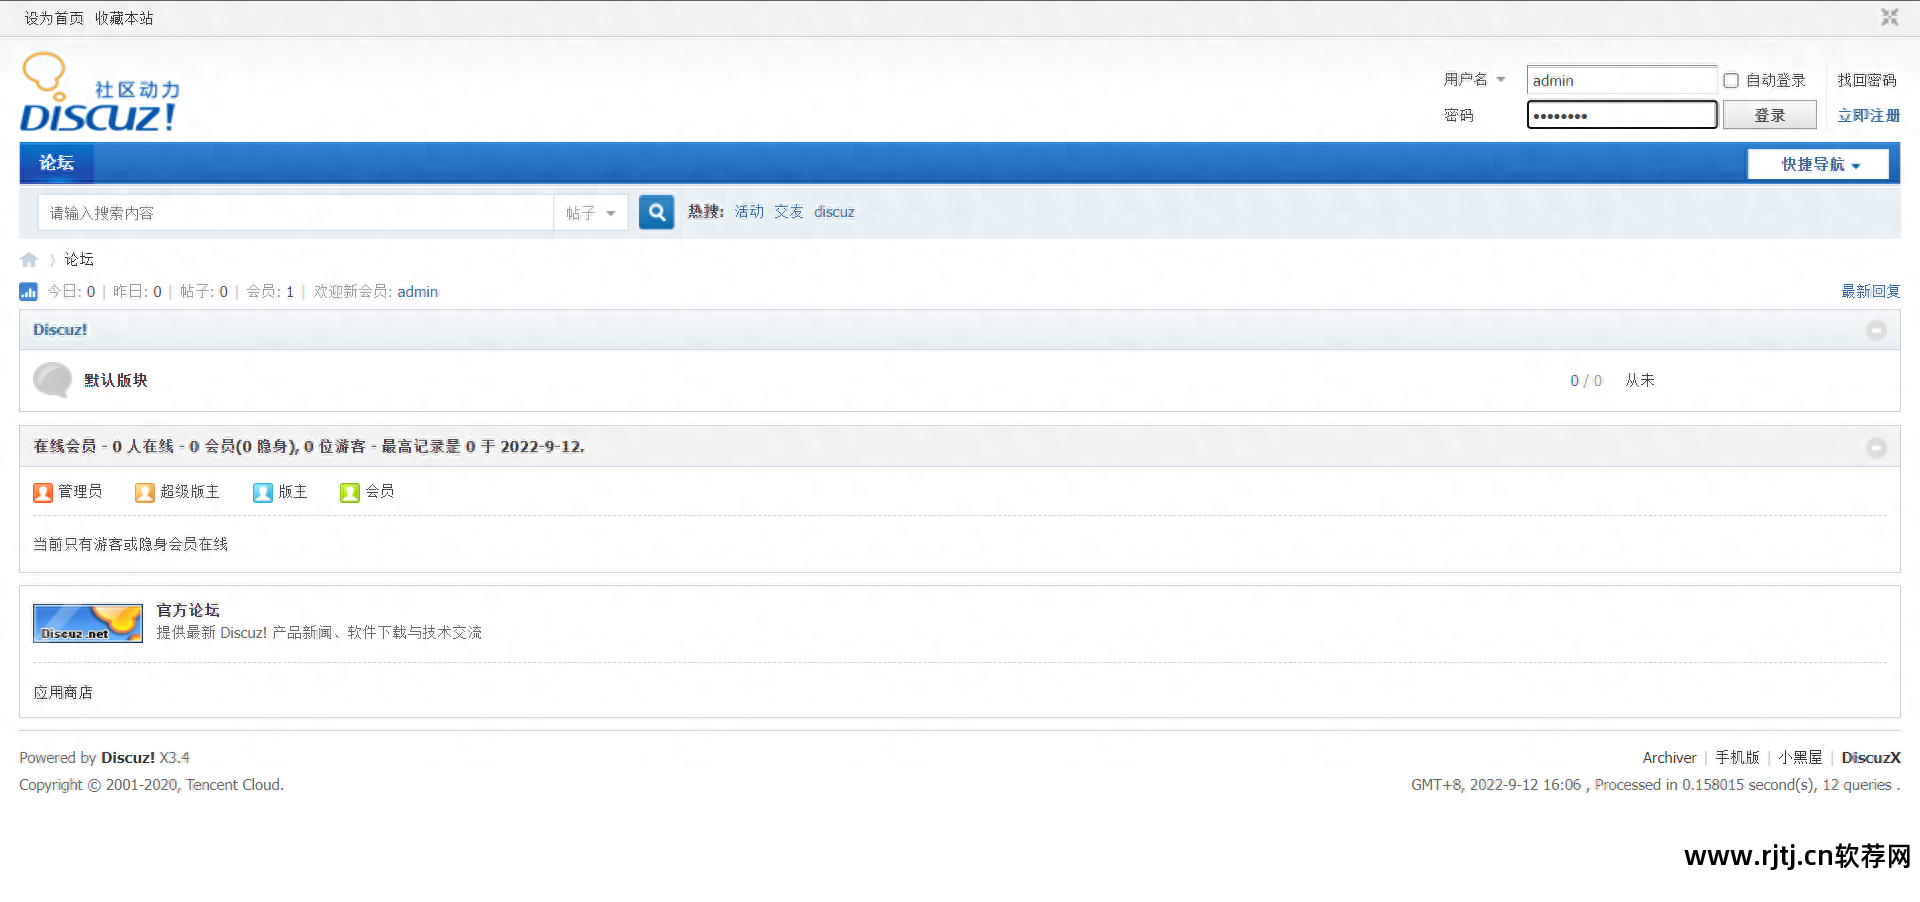Screen dimensions: 1920x902
Task: Click the 超级版主 legend icon
Action: (x=145, y=492)
